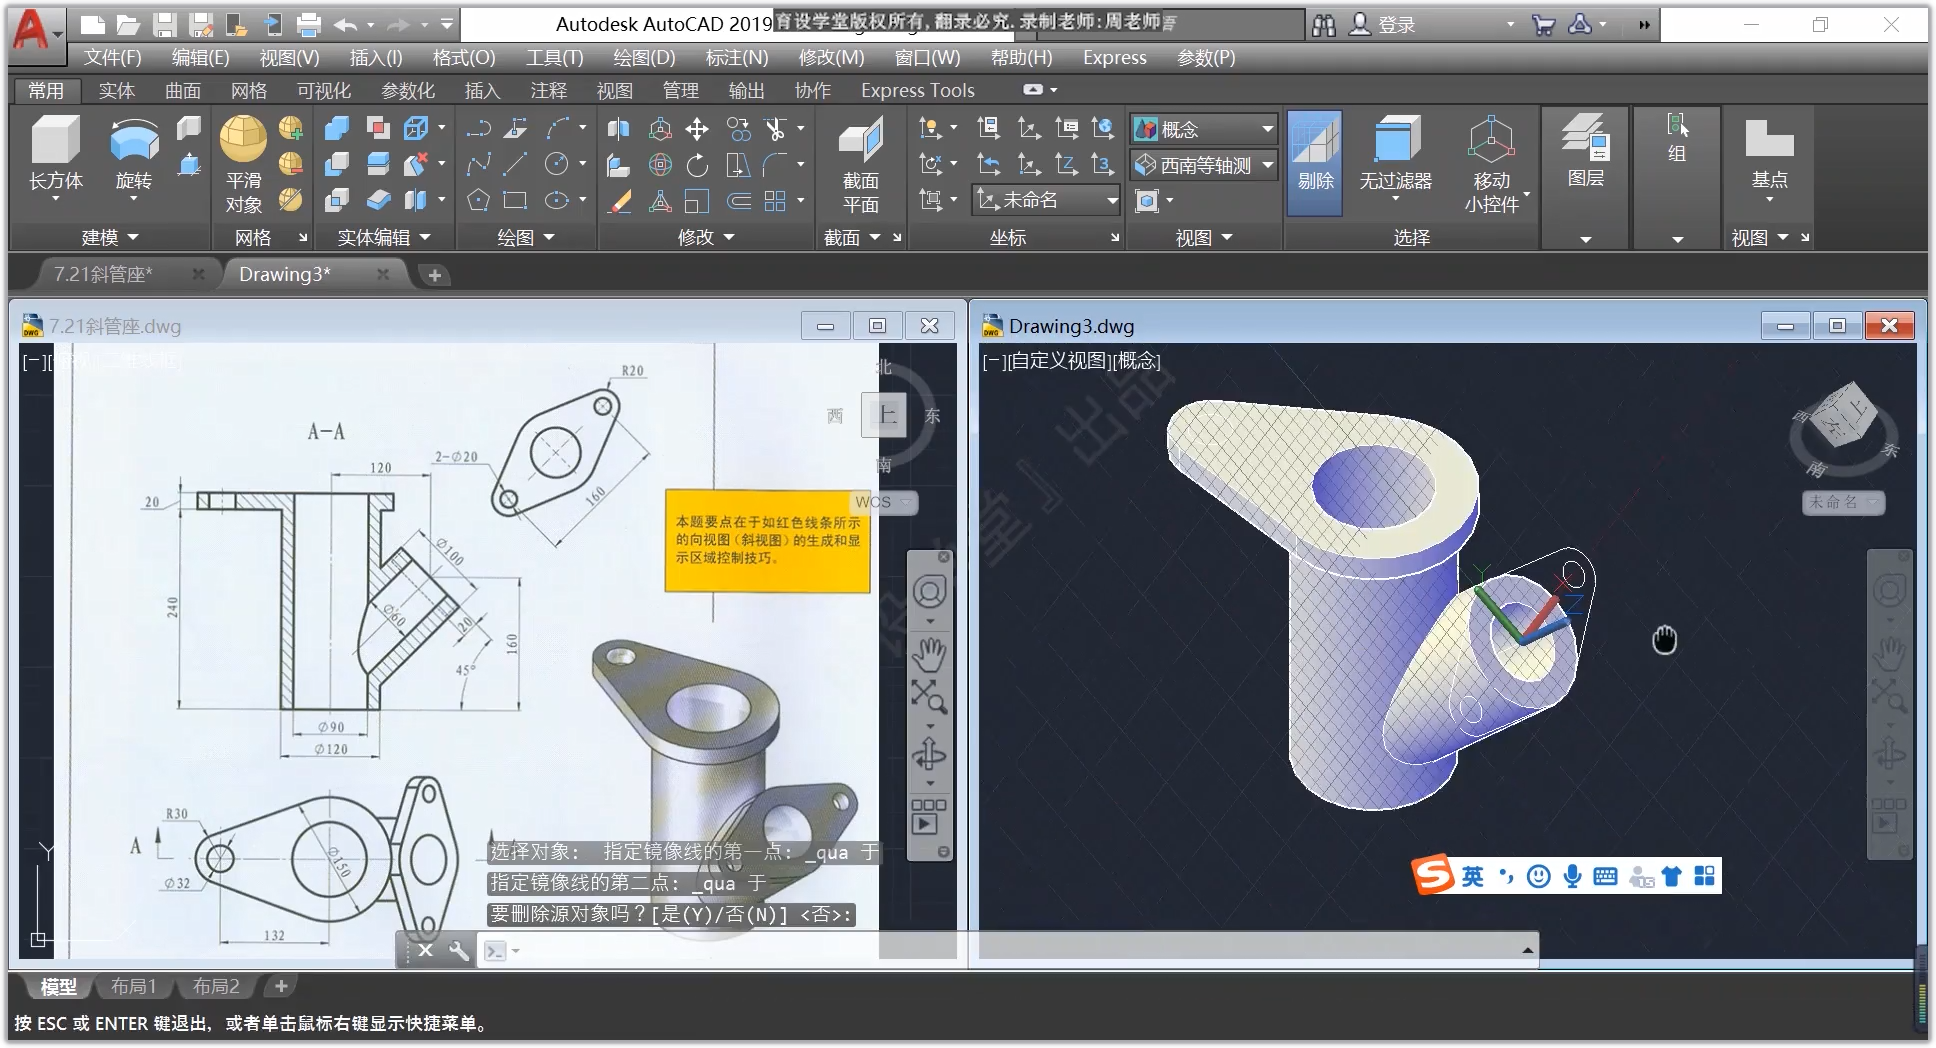The width and height of the screenshot is (1936, 1048).
Task: Switch to the 7.21斜管座* document tab
Action: pos(103,274)
